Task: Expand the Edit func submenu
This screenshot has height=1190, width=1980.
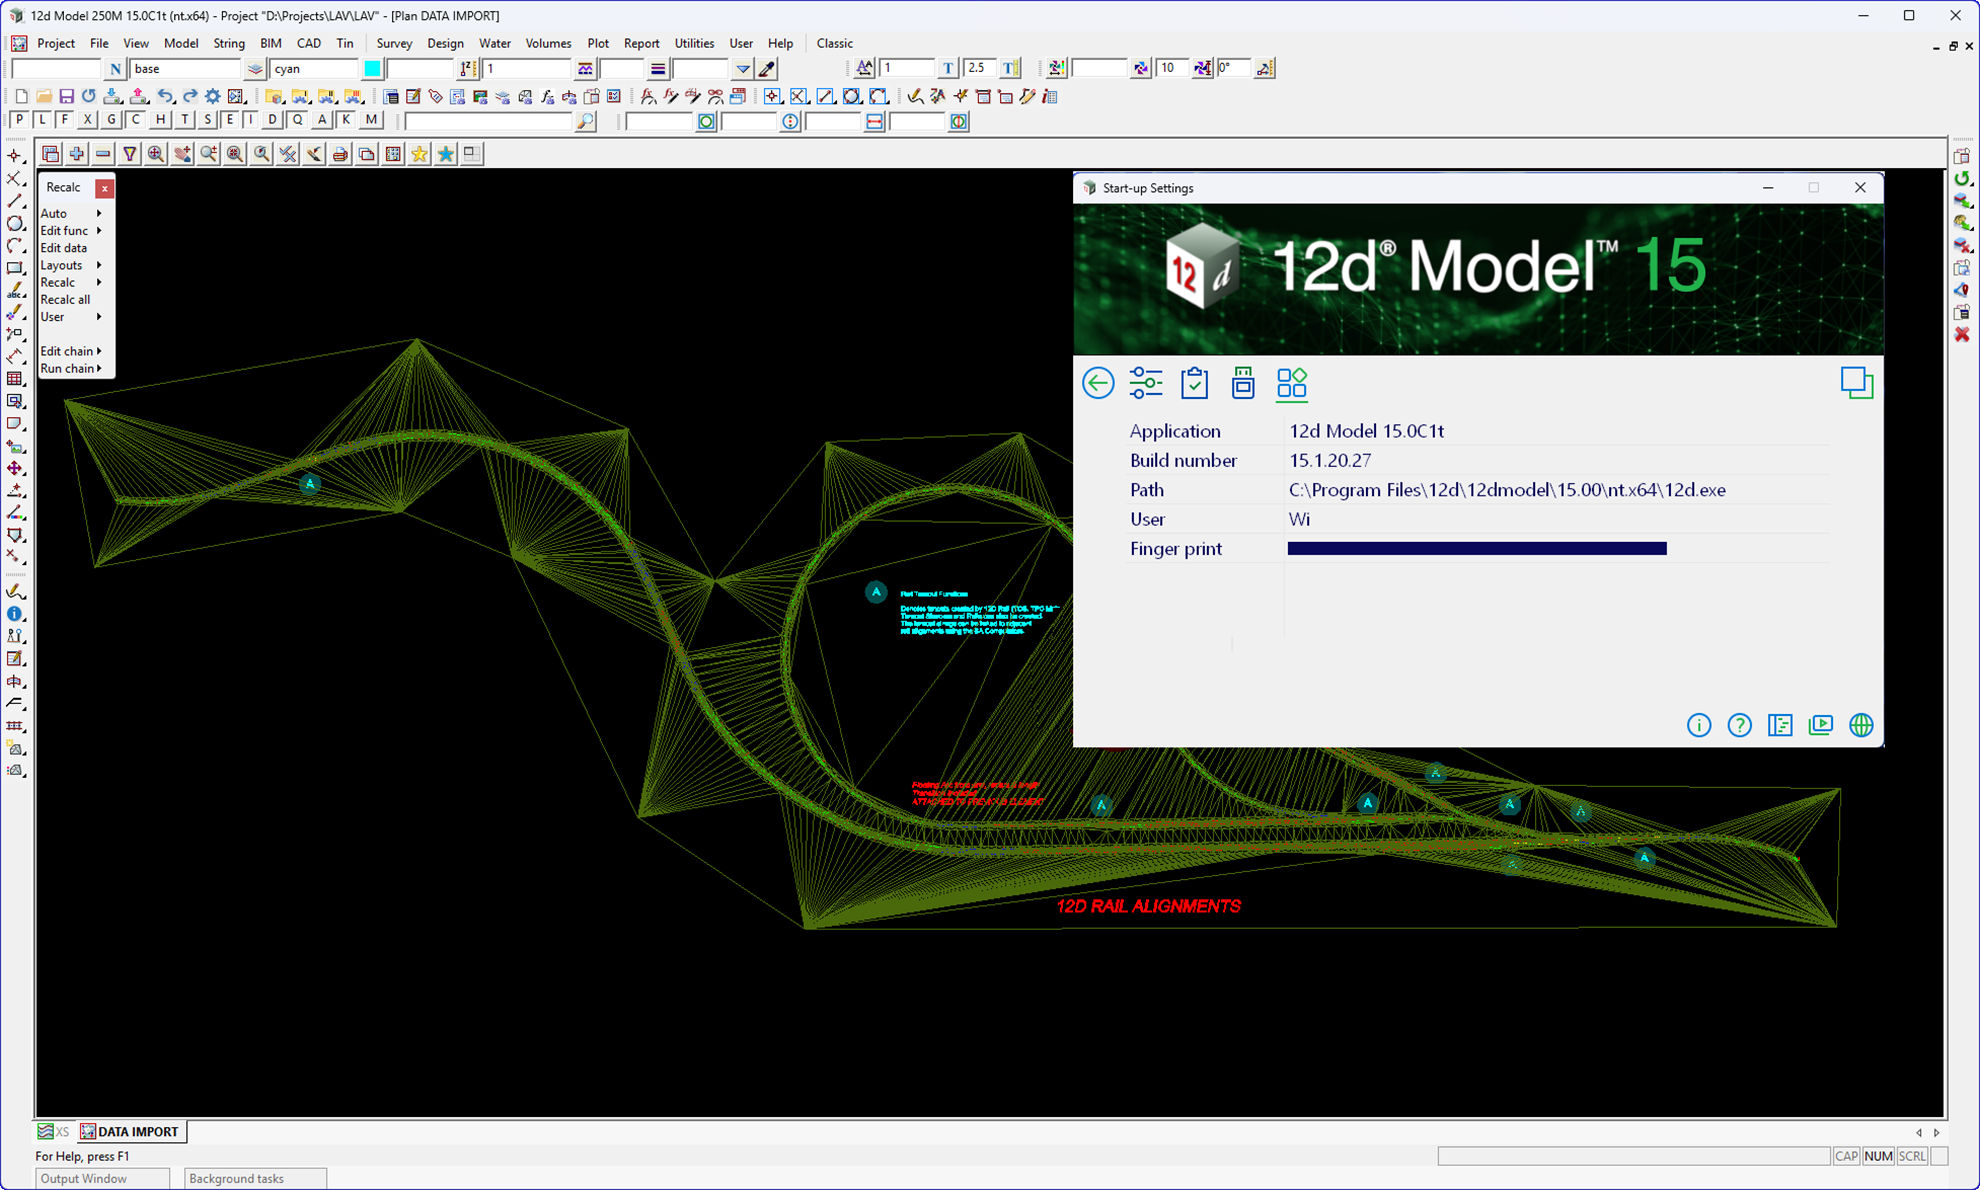Action: tap(72, 230)
